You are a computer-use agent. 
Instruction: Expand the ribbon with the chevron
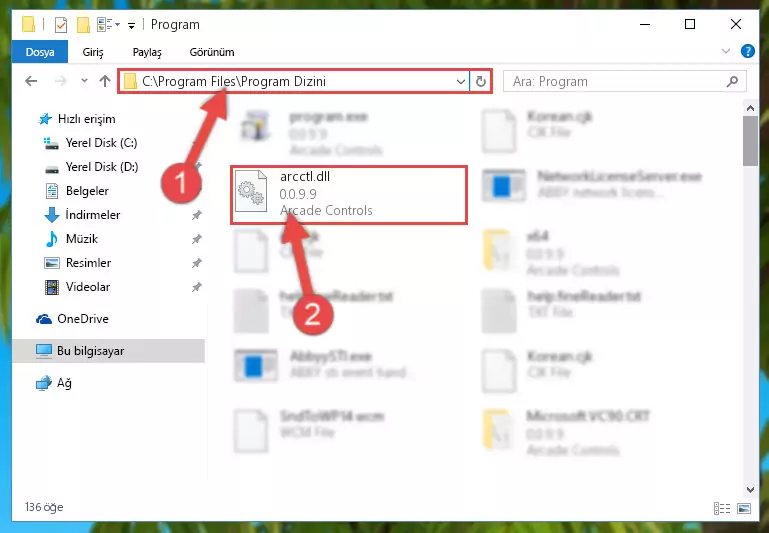click(726, 51)
